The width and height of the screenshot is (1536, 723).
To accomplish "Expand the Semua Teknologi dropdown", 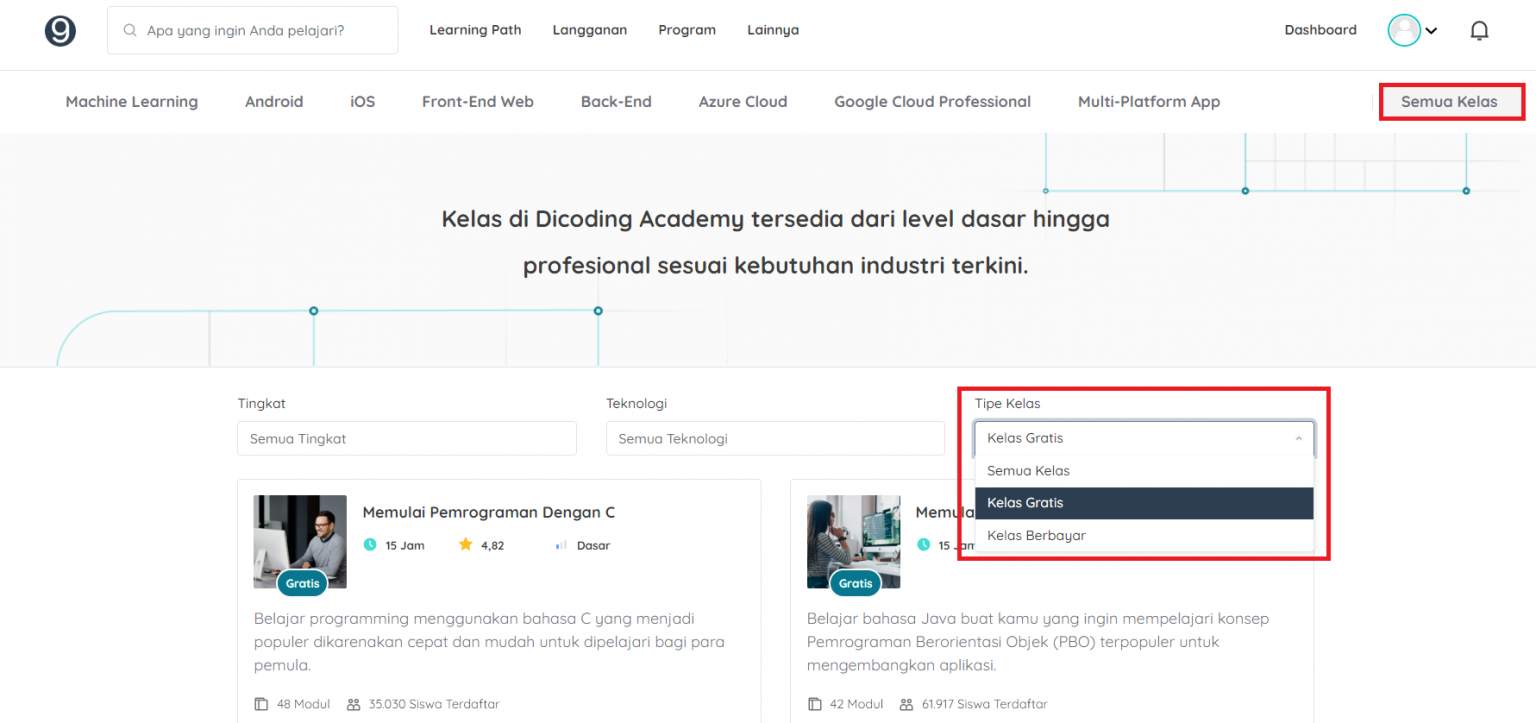I will pyautogui.click(x=775, y=438).
